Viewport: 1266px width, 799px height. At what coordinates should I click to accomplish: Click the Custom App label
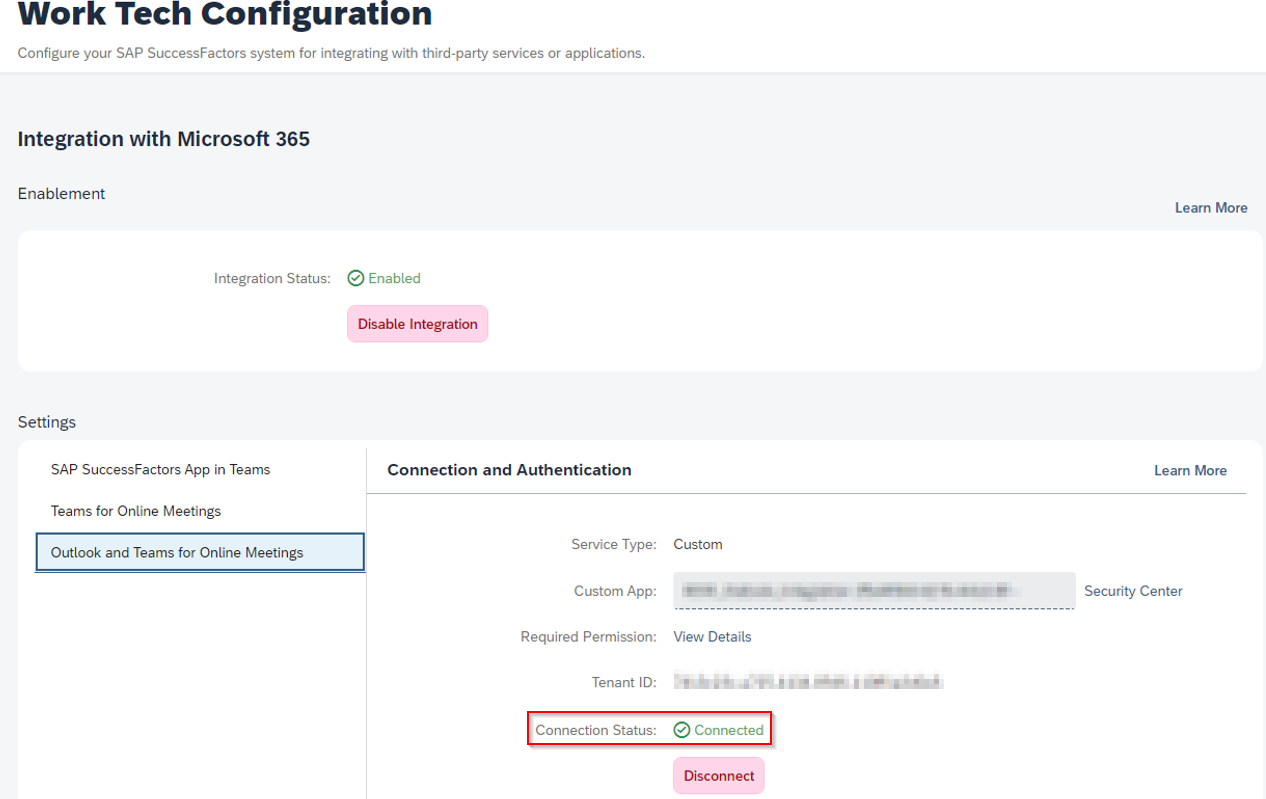(615, 591)
